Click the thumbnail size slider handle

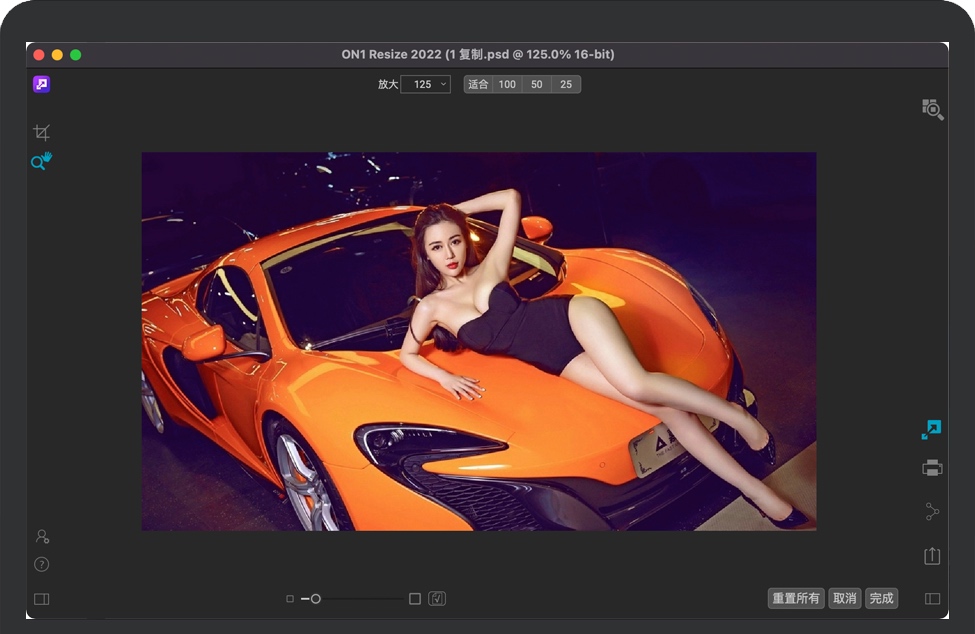pyautogui.click(x=316, y=599)
